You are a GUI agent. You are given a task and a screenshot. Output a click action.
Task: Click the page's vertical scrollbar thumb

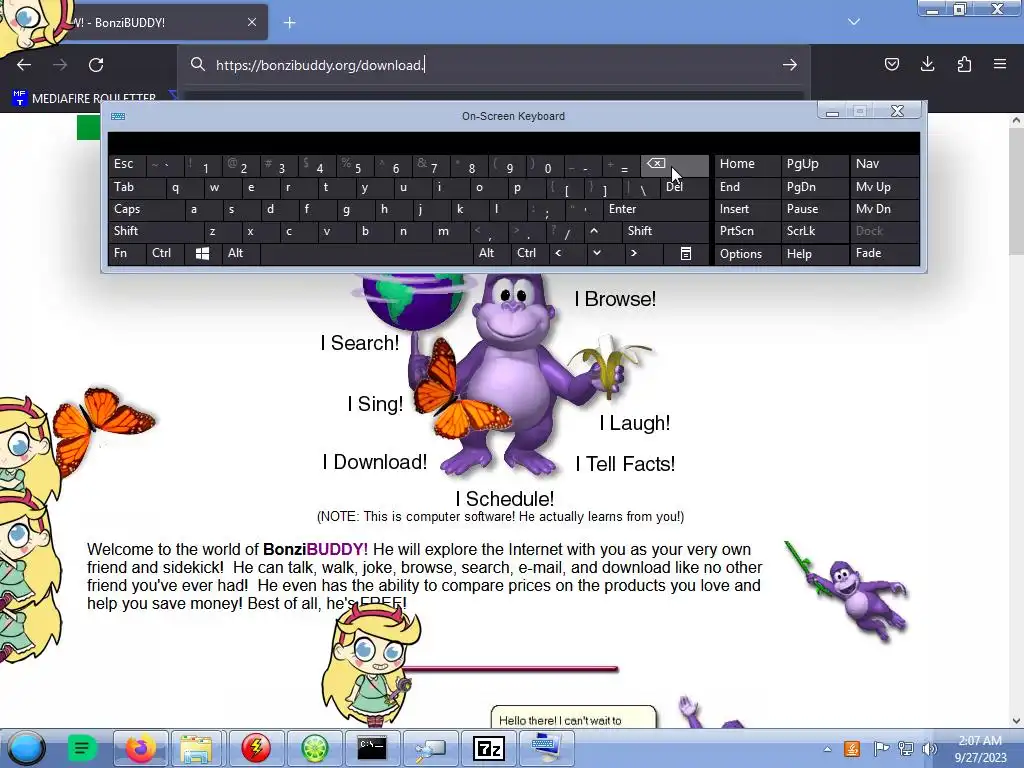1016,189
